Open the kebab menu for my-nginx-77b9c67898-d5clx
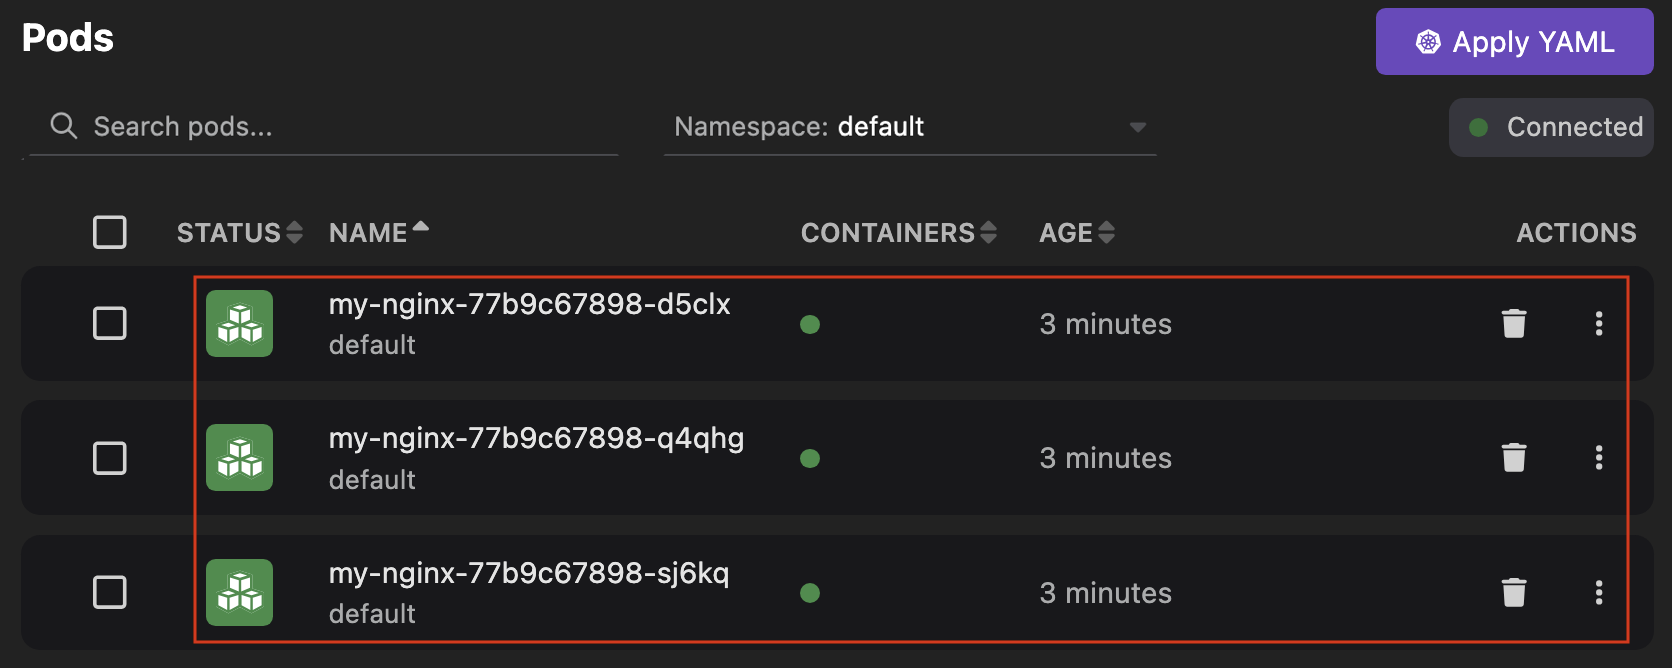Image resolution: width=1672 pixels, height=668 pixels. (1599, 323)
